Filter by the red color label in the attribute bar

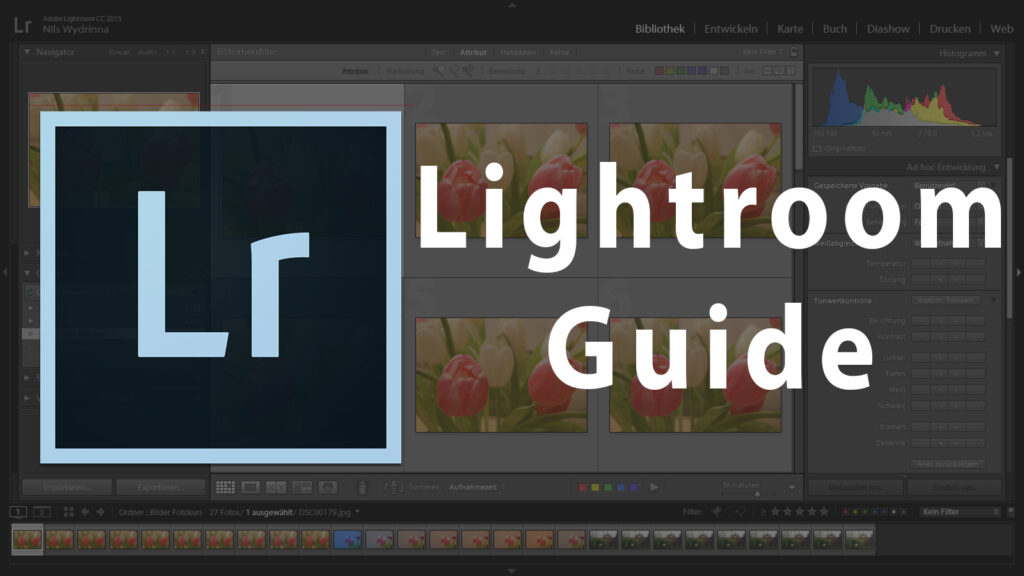(x=659, y=71)
